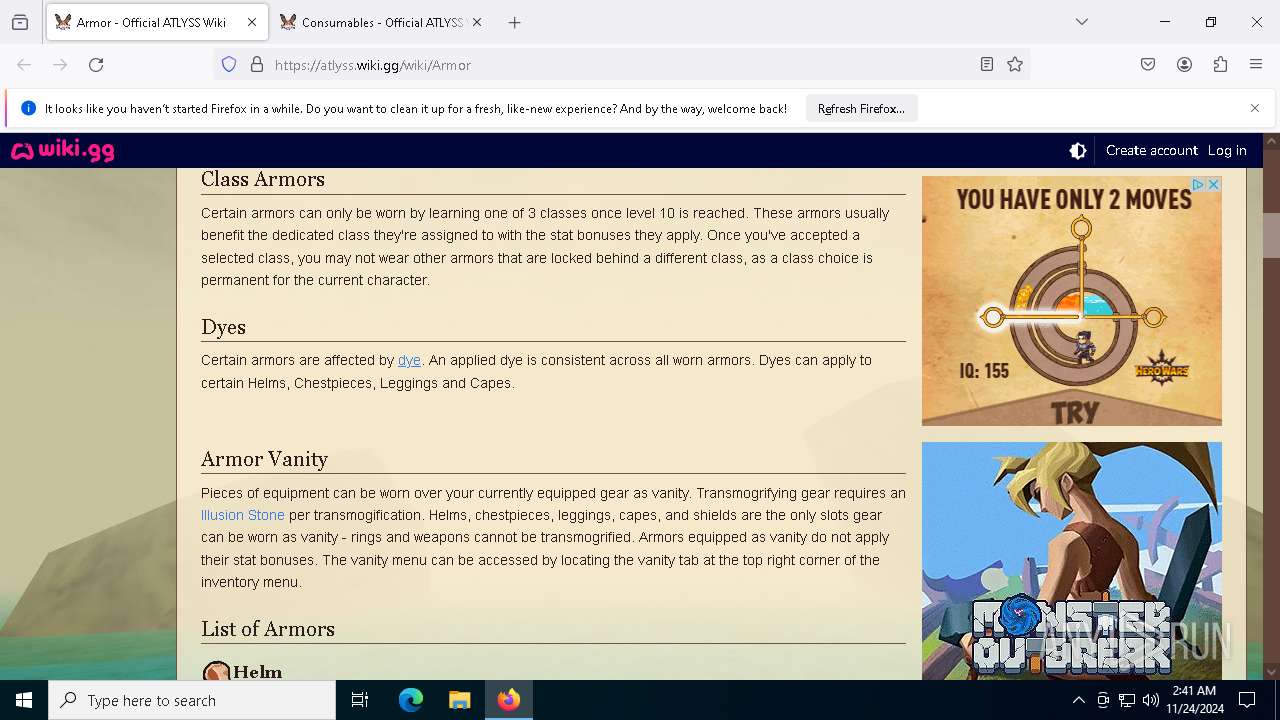This screenshot has width=1280, height=720.
Task: Open a new browser tab
Action: point(514,22)
